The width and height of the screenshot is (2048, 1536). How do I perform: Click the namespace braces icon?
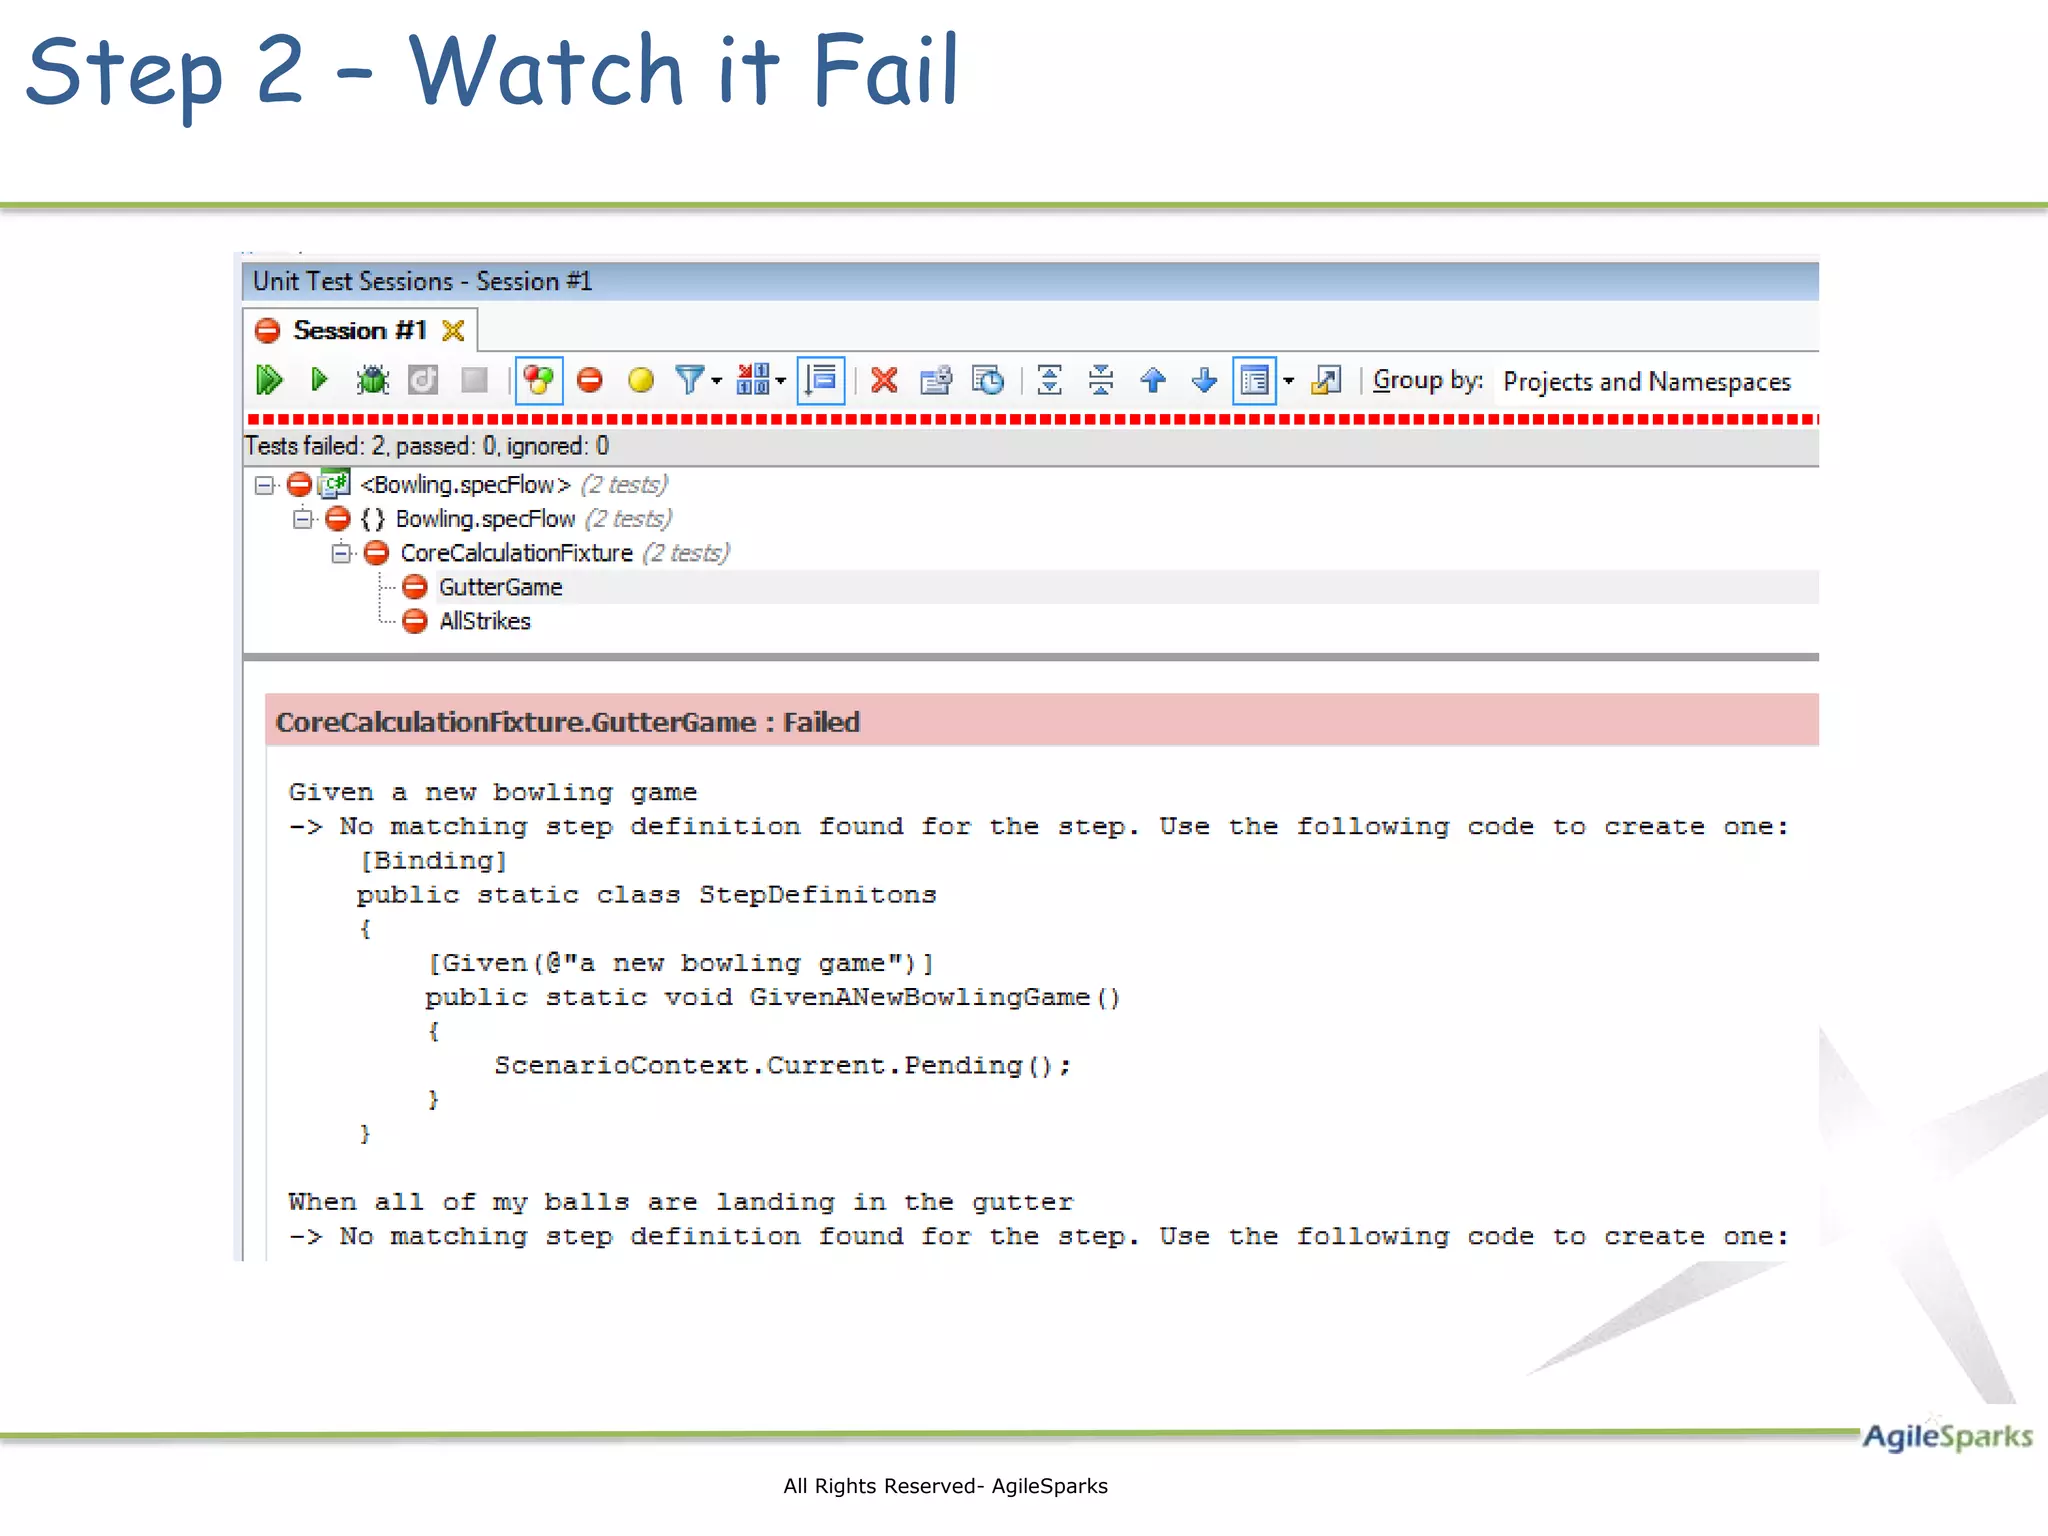pyautogui.click(x=373, y=519)
